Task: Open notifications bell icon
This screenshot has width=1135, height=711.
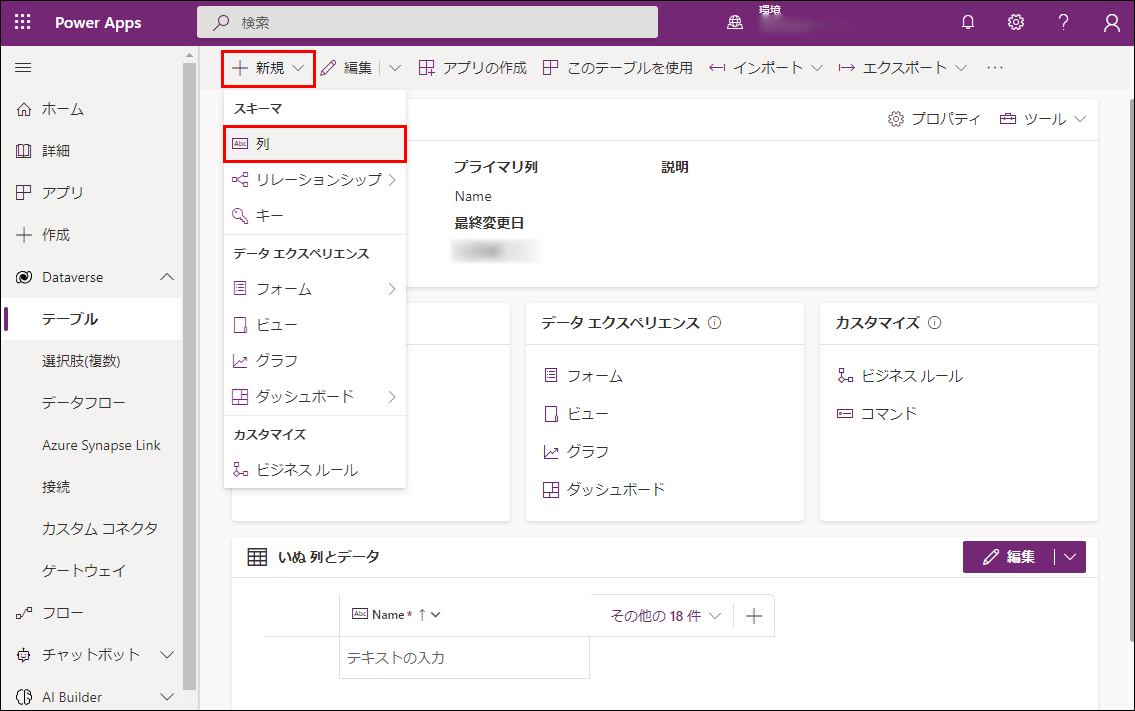Action: [x=968, y=22]
